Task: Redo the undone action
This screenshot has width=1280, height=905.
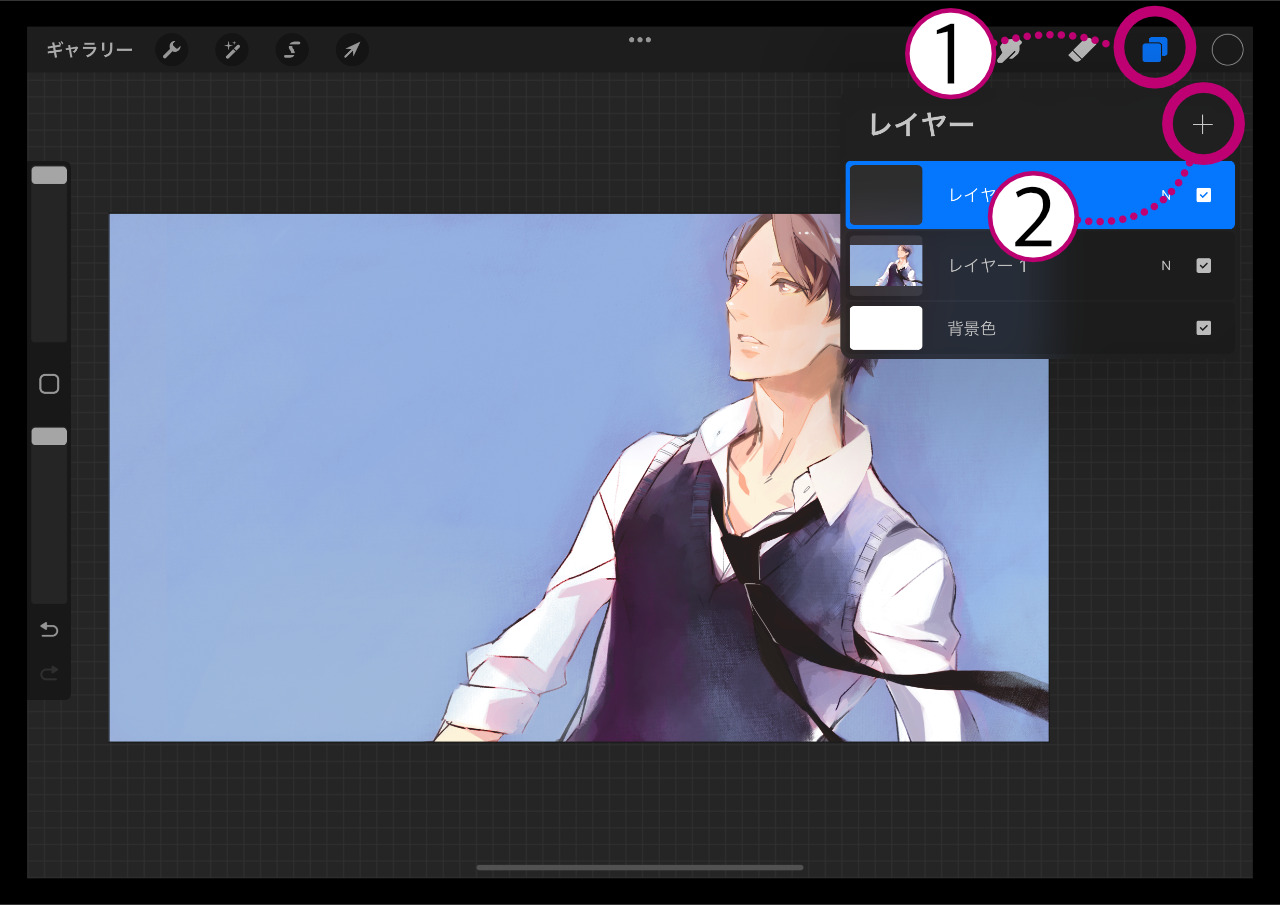Action: point(49,674)
